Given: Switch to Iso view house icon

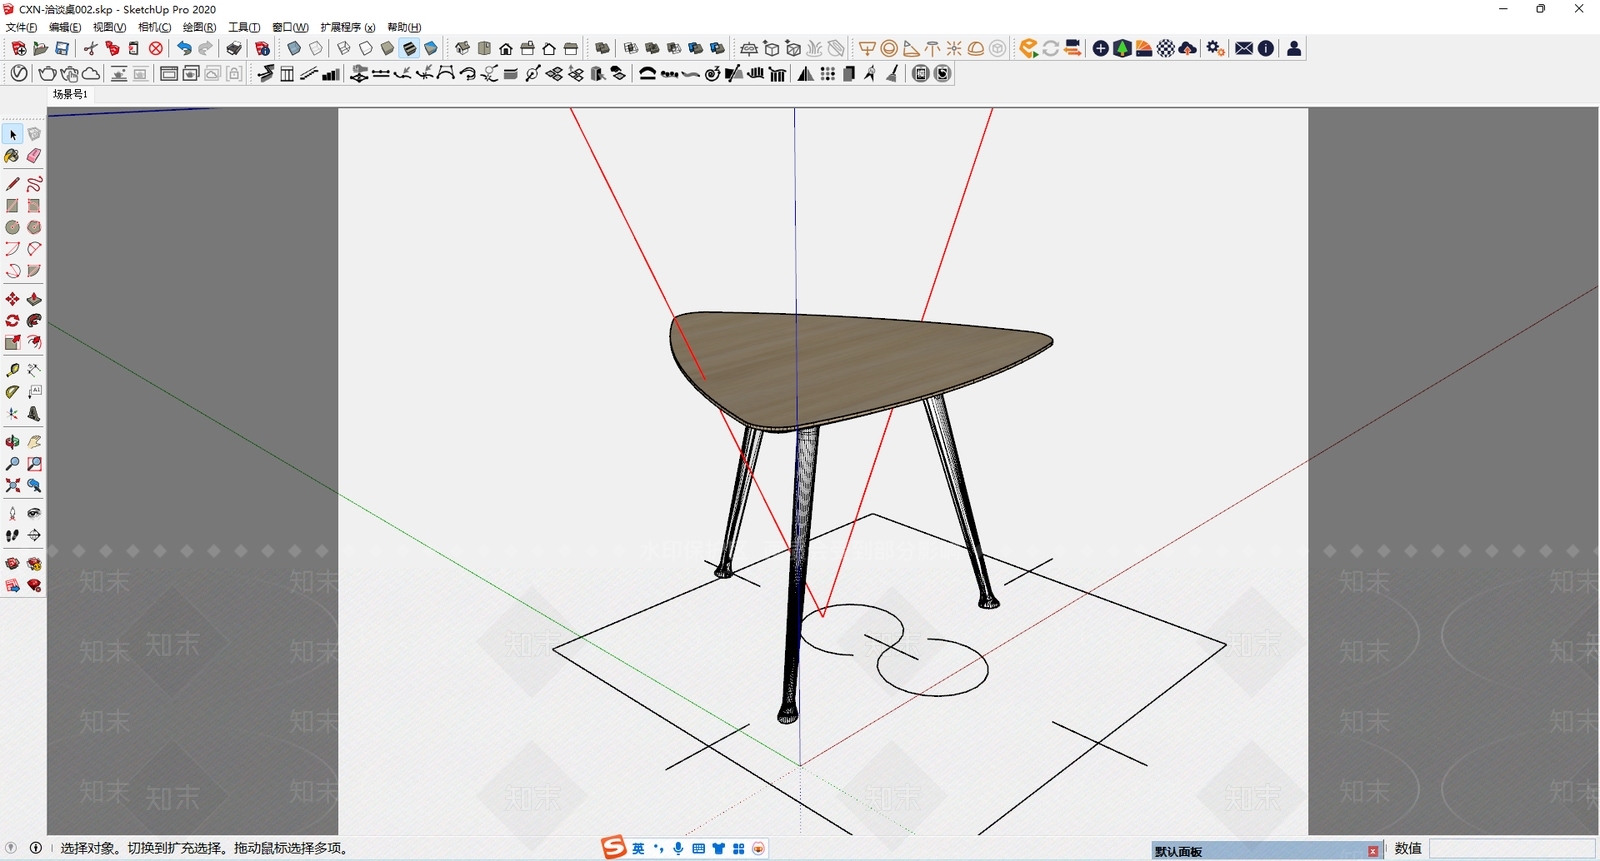Looking at the screenshot, I should pyautogui.click(x=462, y=48).
